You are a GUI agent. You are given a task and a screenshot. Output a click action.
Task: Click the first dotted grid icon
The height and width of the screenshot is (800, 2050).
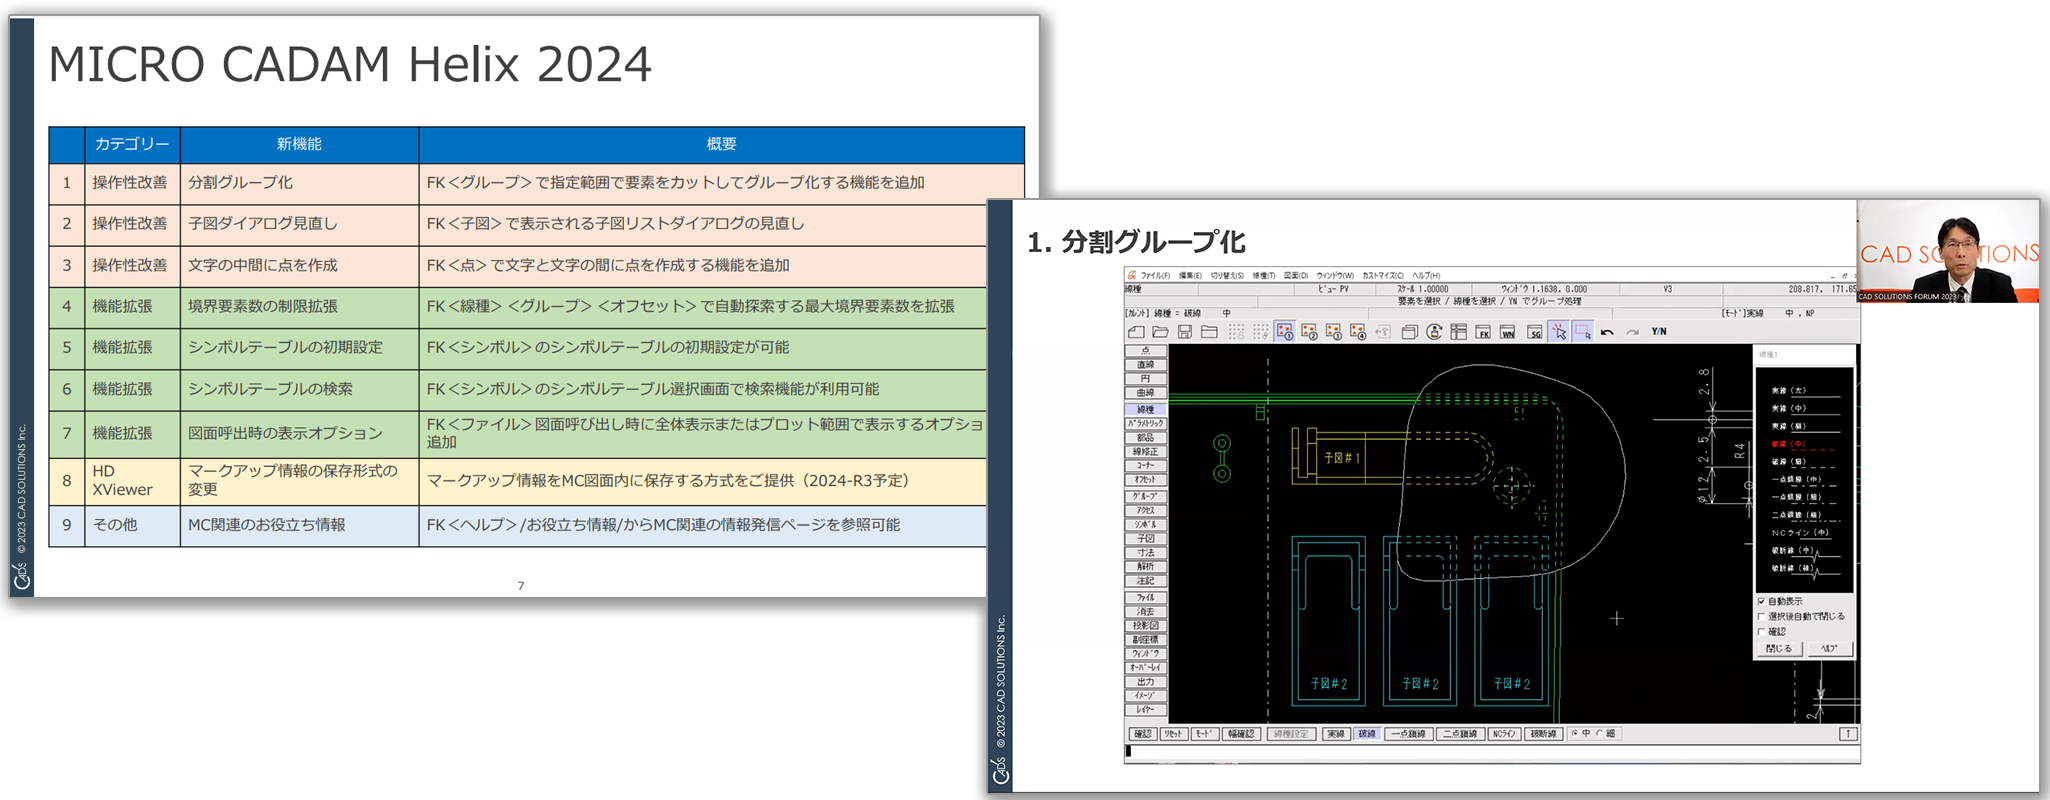1236,332
